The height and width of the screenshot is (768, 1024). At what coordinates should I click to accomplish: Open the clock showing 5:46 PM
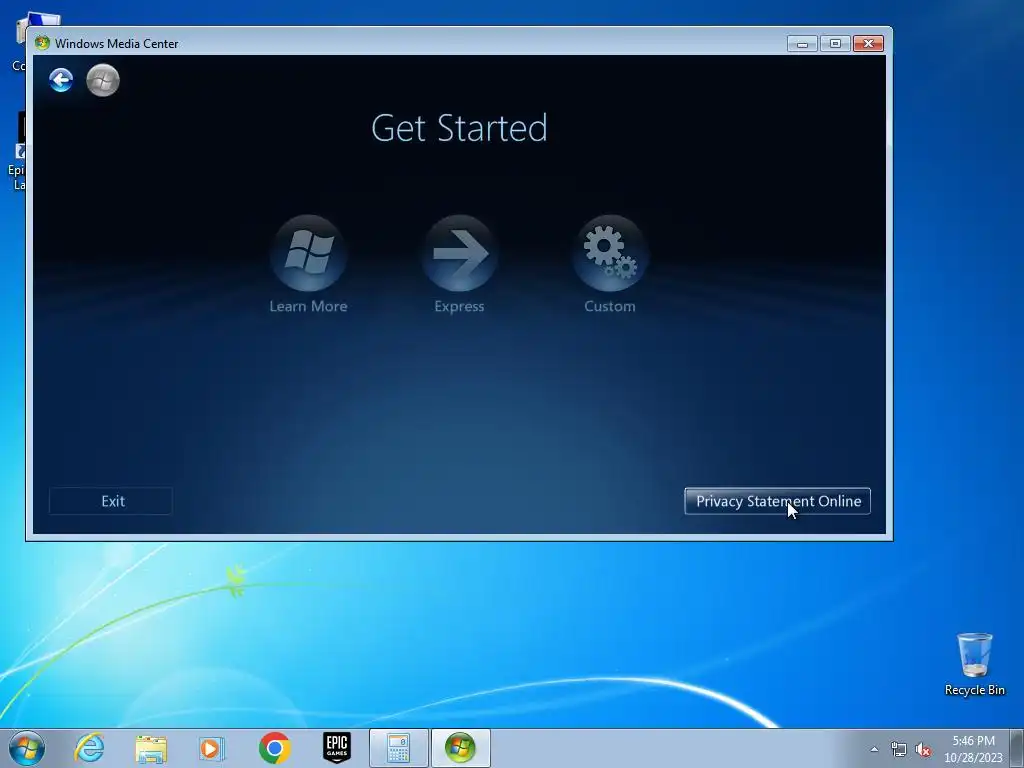click(973, 748)
